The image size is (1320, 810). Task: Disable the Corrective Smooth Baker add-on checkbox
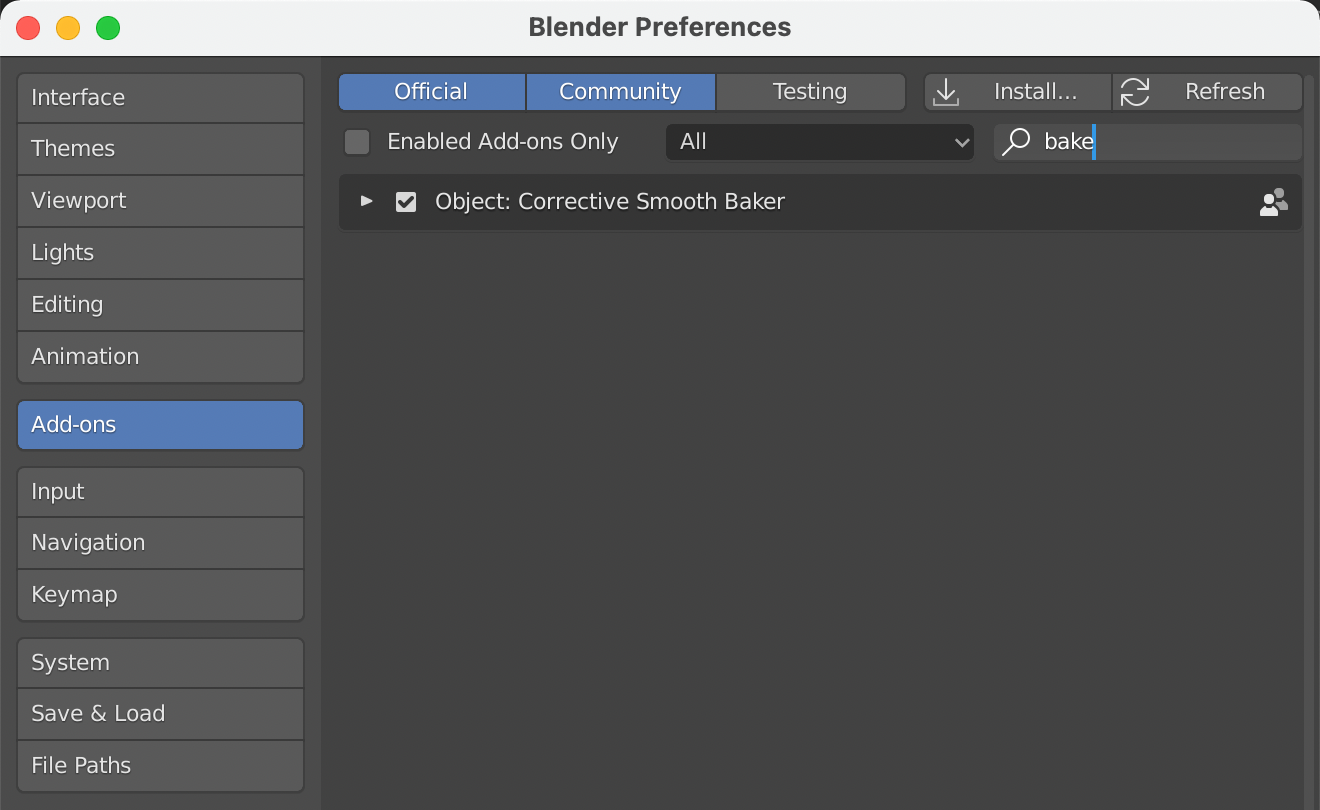click(406, 202)
